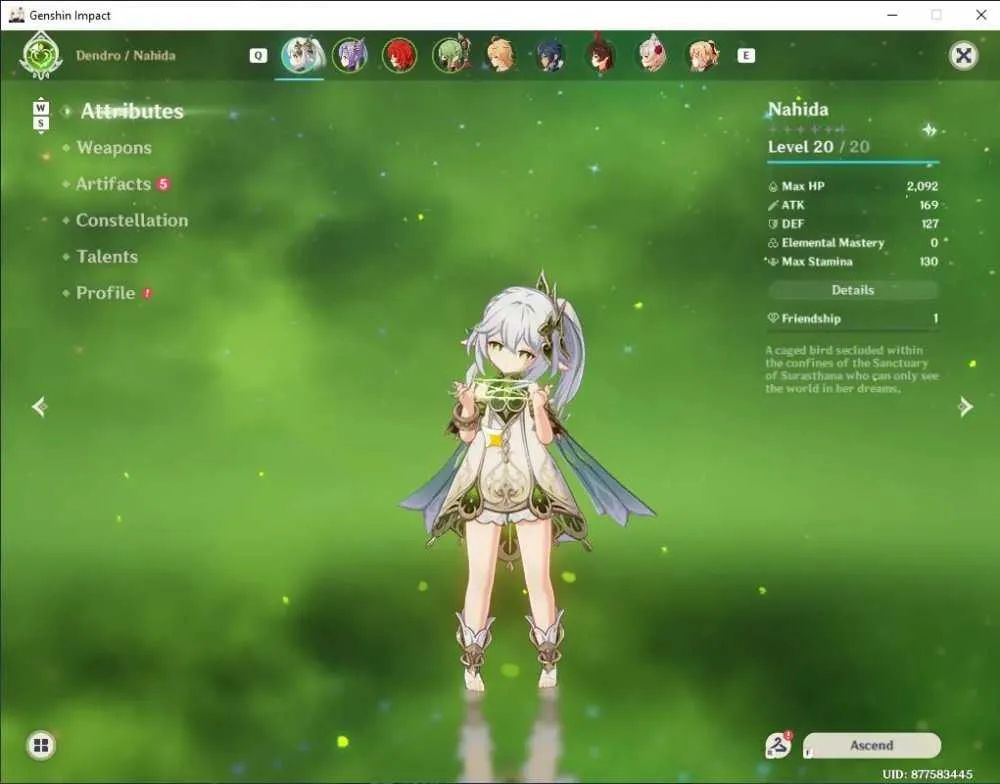This screenshot has height=784, width=1000.
Task: Click the Q key previous-character icon
Action: pyautogui.click(x=258, y=55)
